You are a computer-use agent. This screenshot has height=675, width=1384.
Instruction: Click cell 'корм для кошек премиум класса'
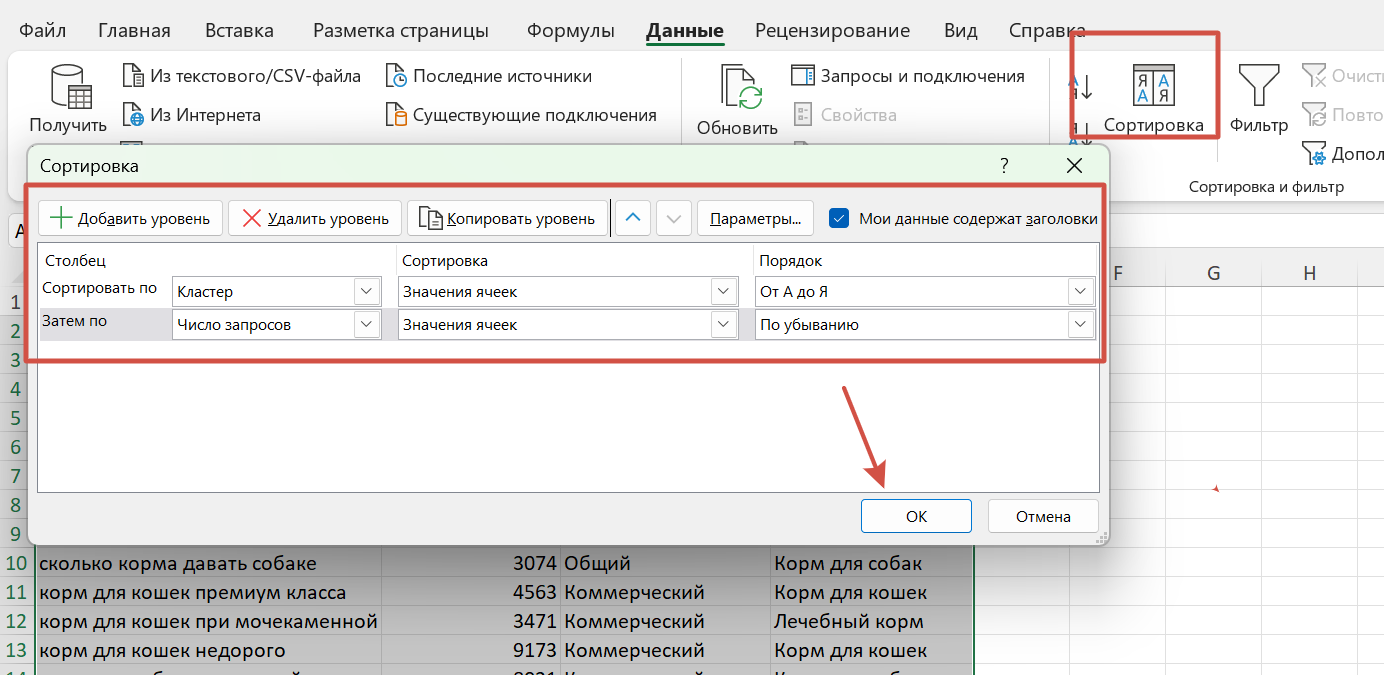pyautogui.click(x=208, y=592)
